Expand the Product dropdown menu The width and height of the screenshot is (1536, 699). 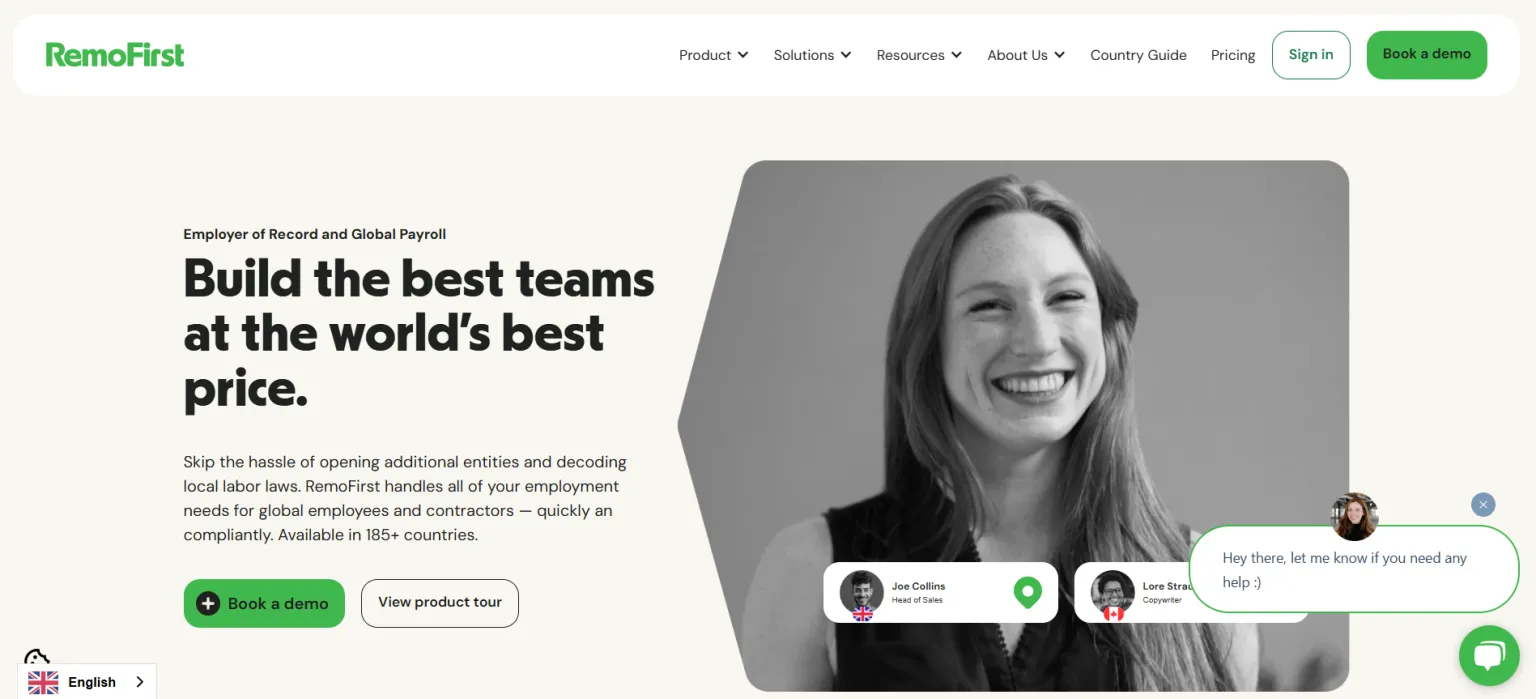[x=713, y=55]
